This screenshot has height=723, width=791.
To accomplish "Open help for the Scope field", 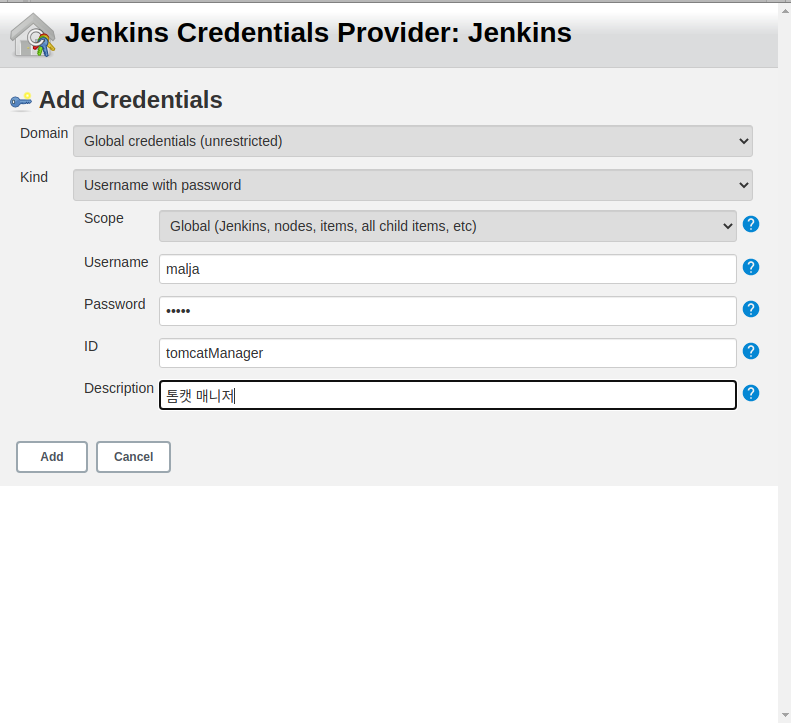I will click(x=751, y=224).
